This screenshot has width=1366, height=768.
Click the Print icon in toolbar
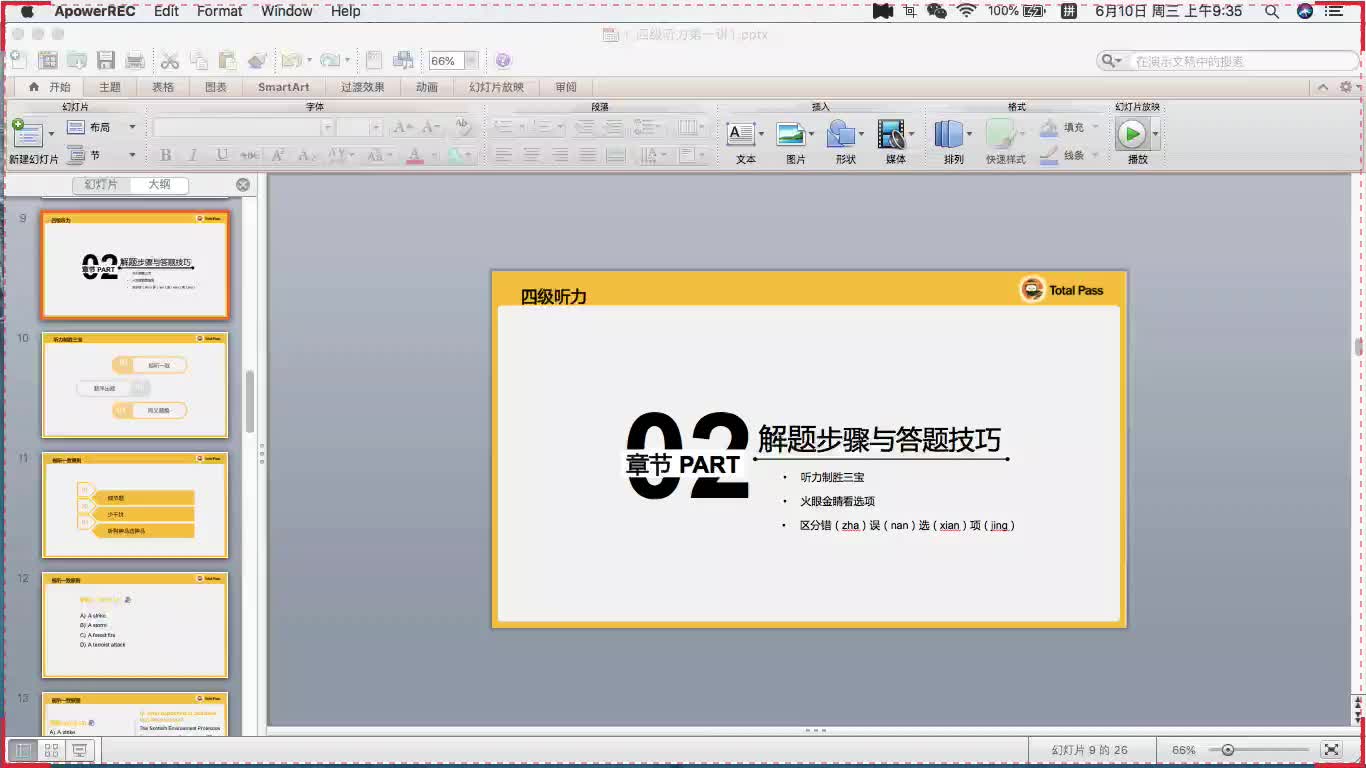point(134,60)
